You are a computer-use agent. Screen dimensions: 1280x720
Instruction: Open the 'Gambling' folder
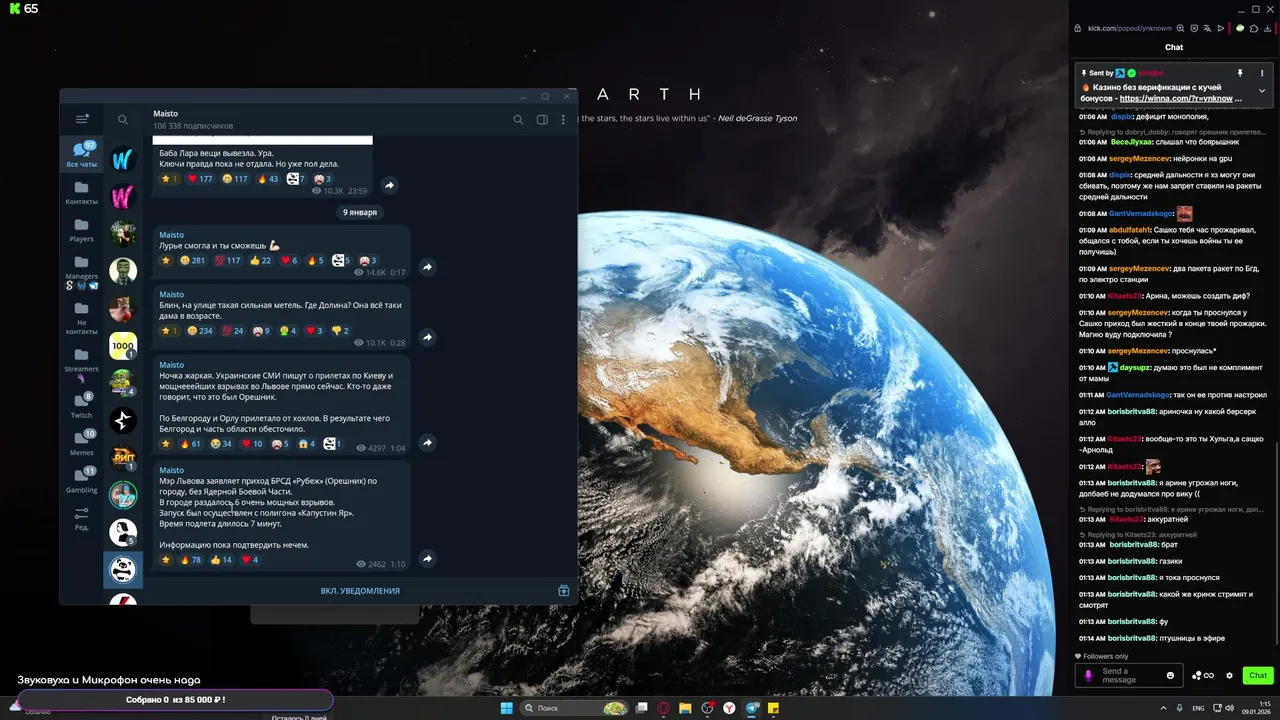(x=82, y=481)
